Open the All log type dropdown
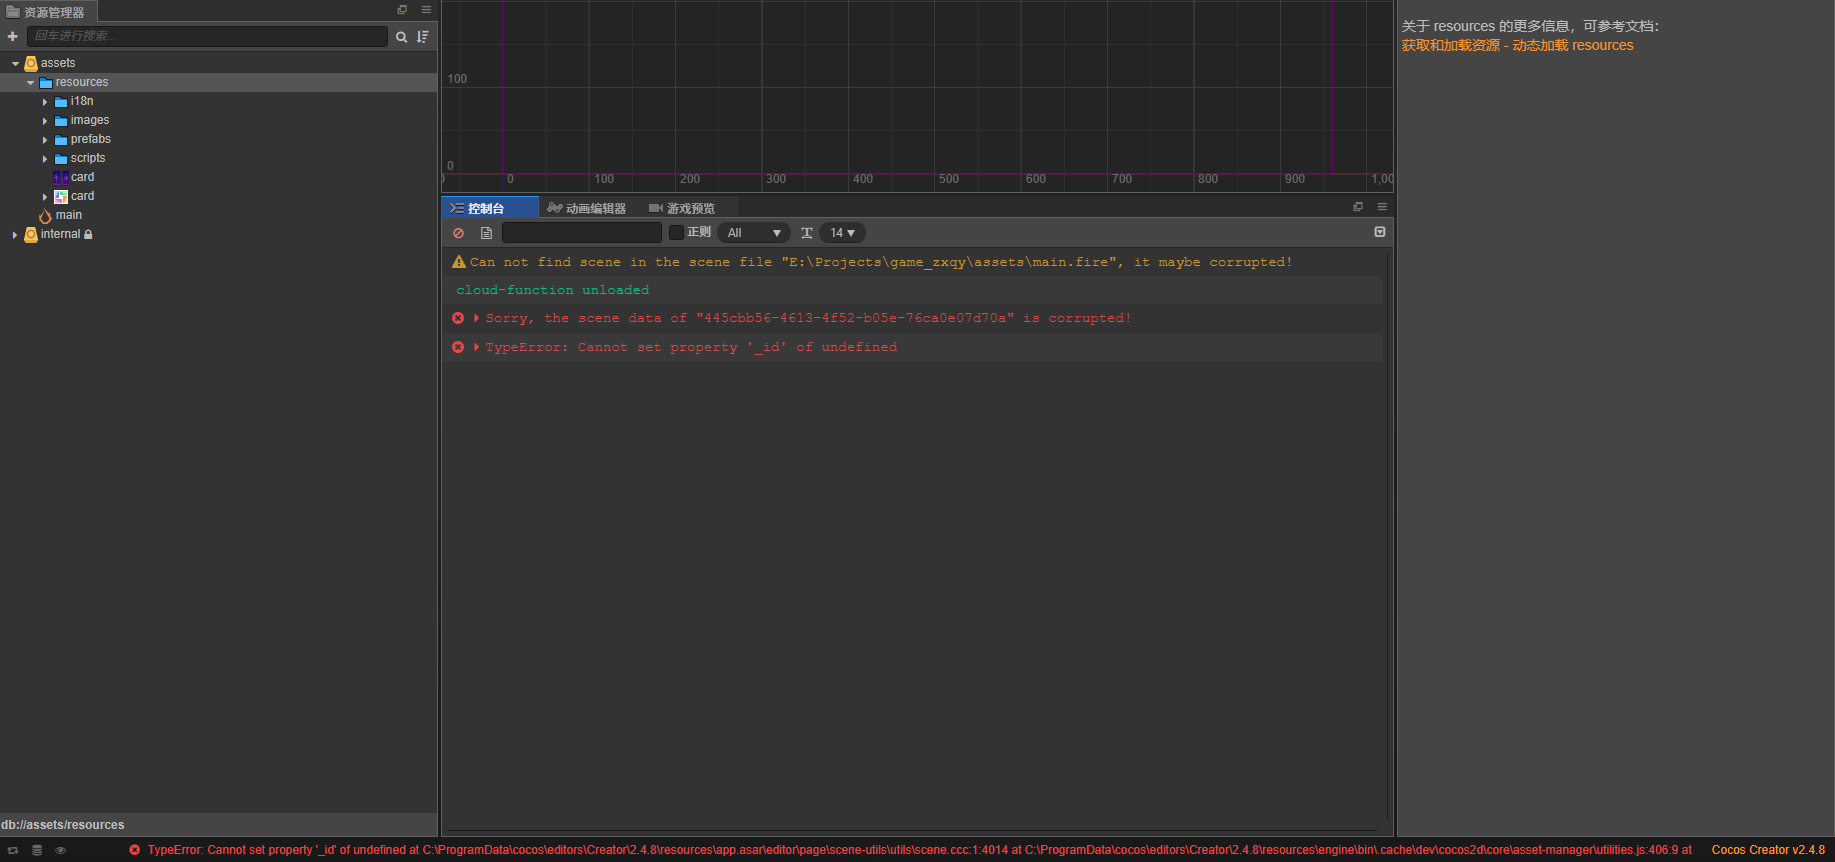This screenshot has height=862, width=1835. (754, 233)
